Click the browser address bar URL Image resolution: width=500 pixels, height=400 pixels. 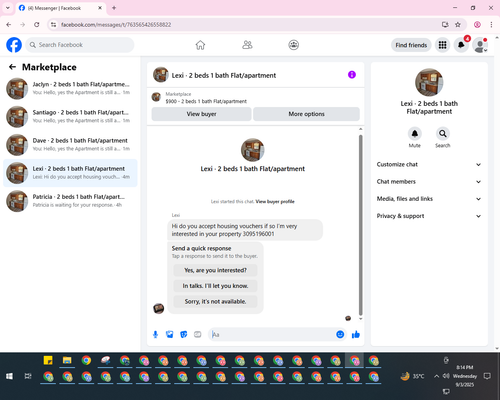(116, 25)
